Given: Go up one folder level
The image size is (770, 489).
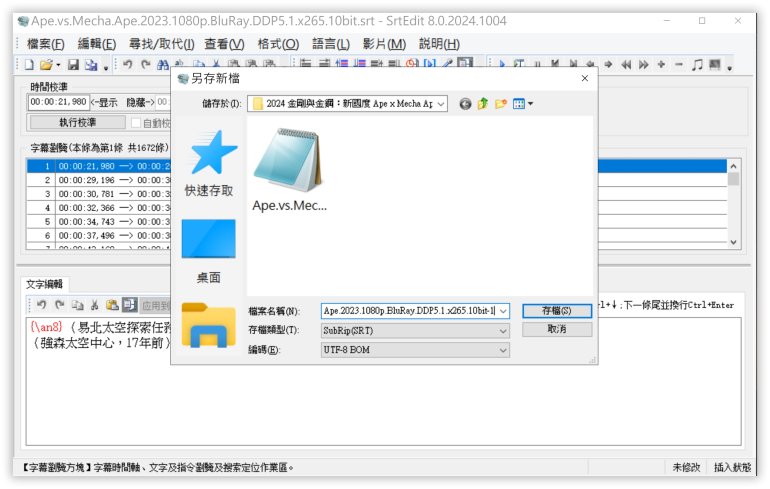Looking at the screenshot, I should click(483, 104).
